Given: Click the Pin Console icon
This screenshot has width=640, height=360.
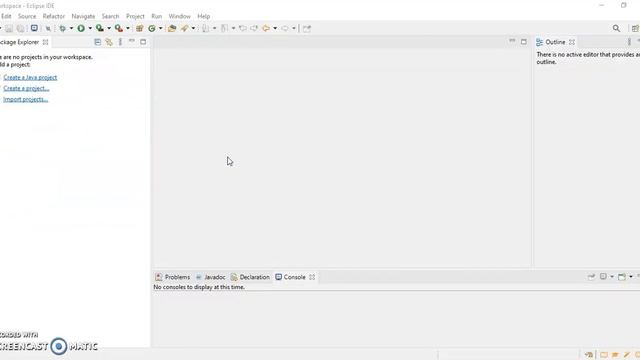Looking at the screenshot, I should click(591, 277).
